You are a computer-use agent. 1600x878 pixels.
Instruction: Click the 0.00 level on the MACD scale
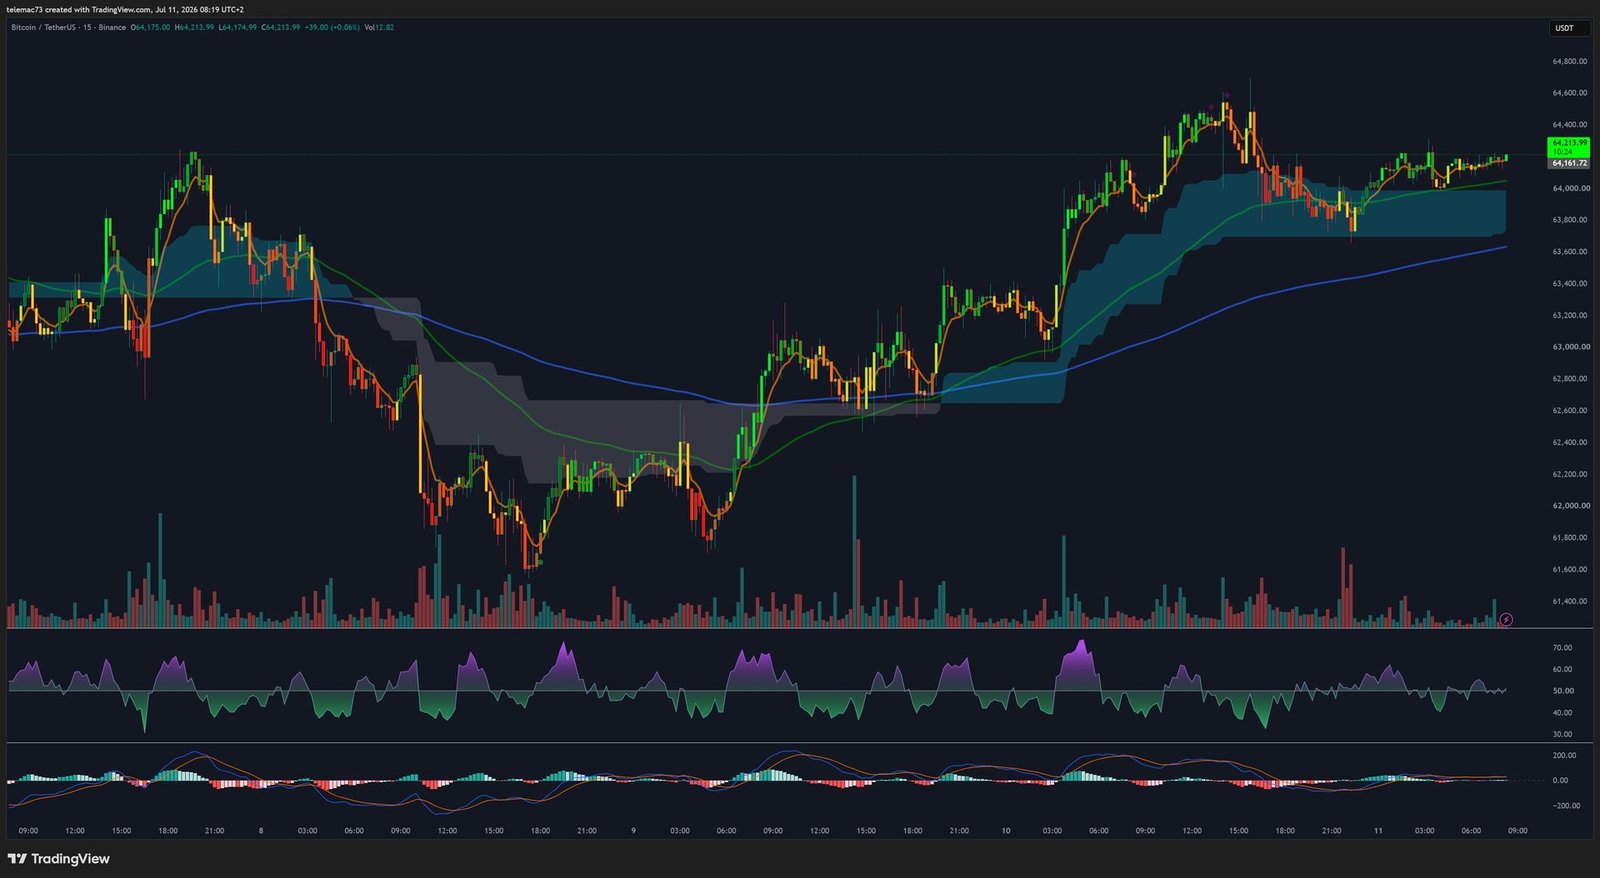(1560, 780)
